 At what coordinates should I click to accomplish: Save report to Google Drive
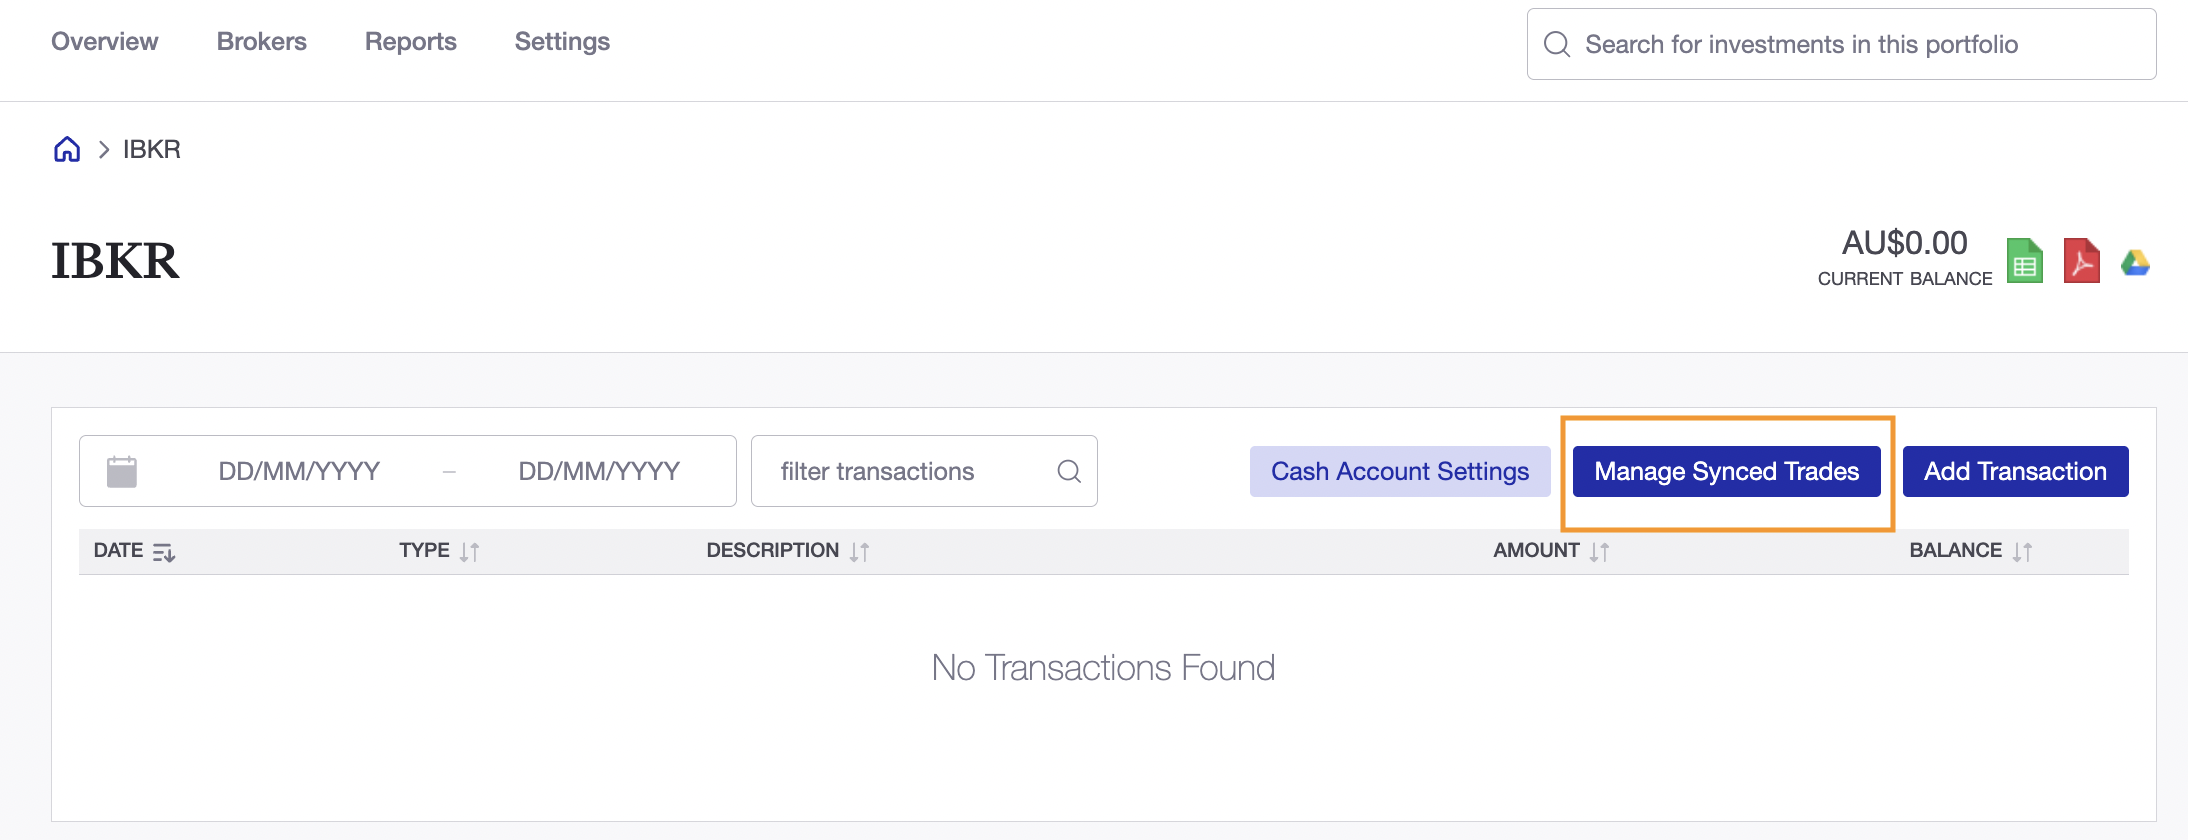(2135, 261)
